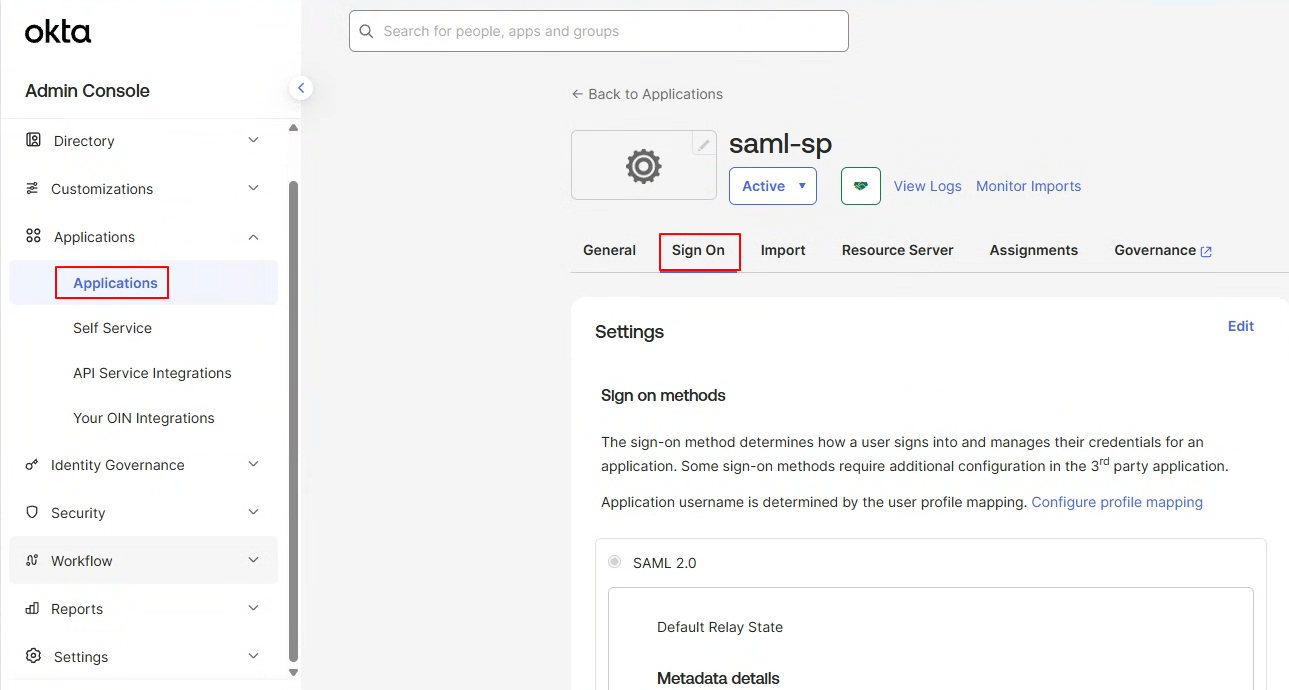Click the green handshake icon button
The width and height of the screenshot is (1289, 690).
coord(861,186)
